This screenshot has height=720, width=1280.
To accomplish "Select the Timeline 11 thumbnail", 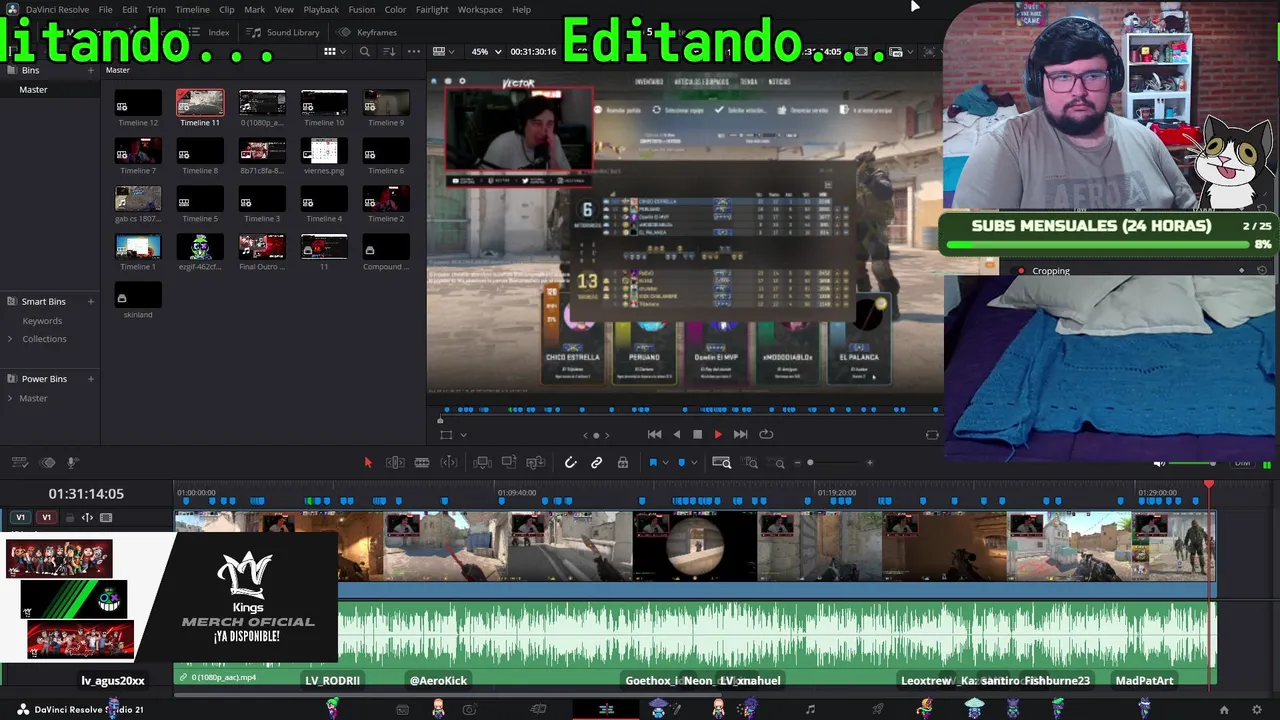I will pos(200,102).
